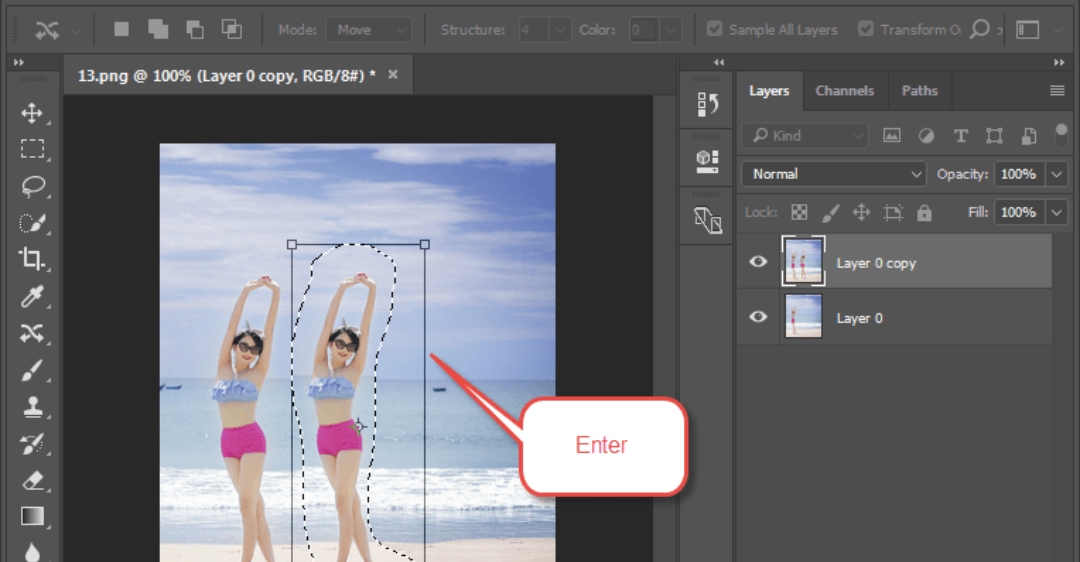Lock layer position

(x=861, y=212)
